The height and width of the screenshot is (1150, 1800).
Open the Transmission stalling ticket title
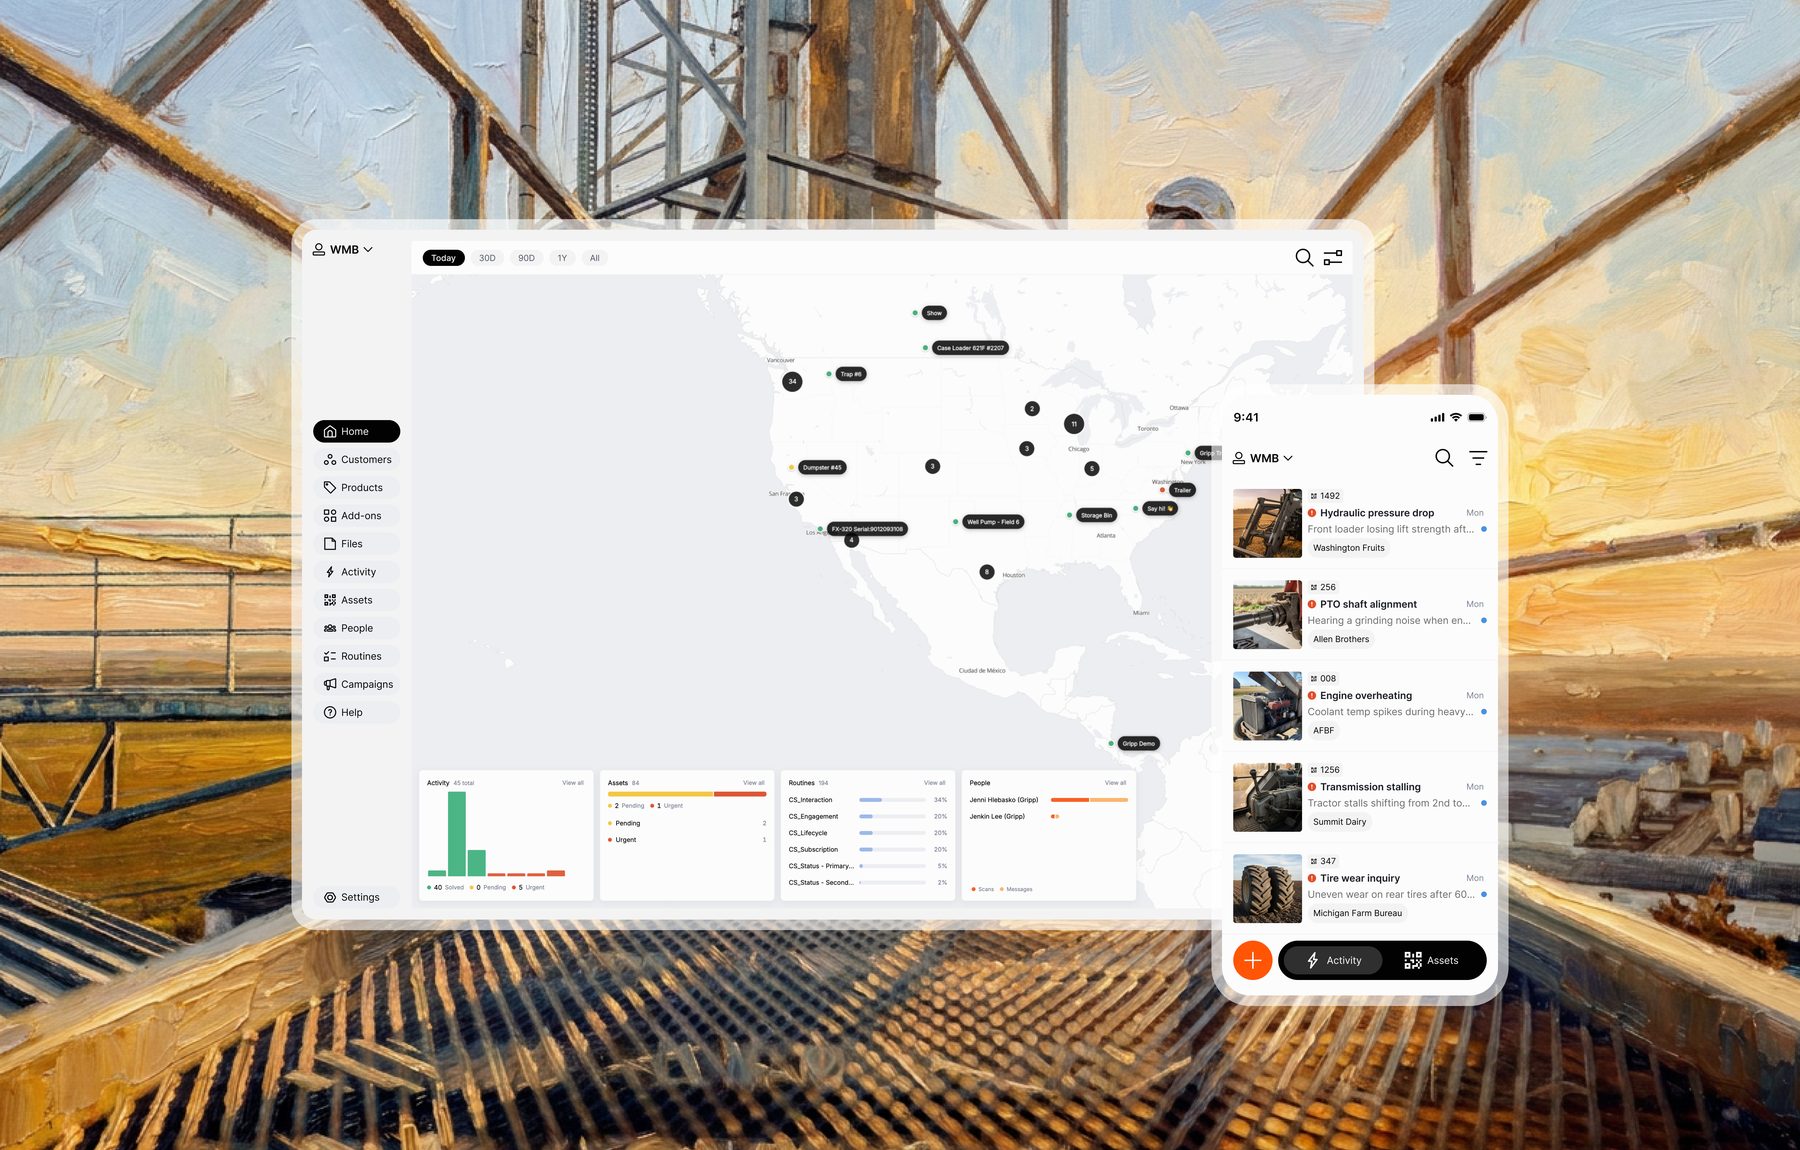click(x=1370, y=787)
